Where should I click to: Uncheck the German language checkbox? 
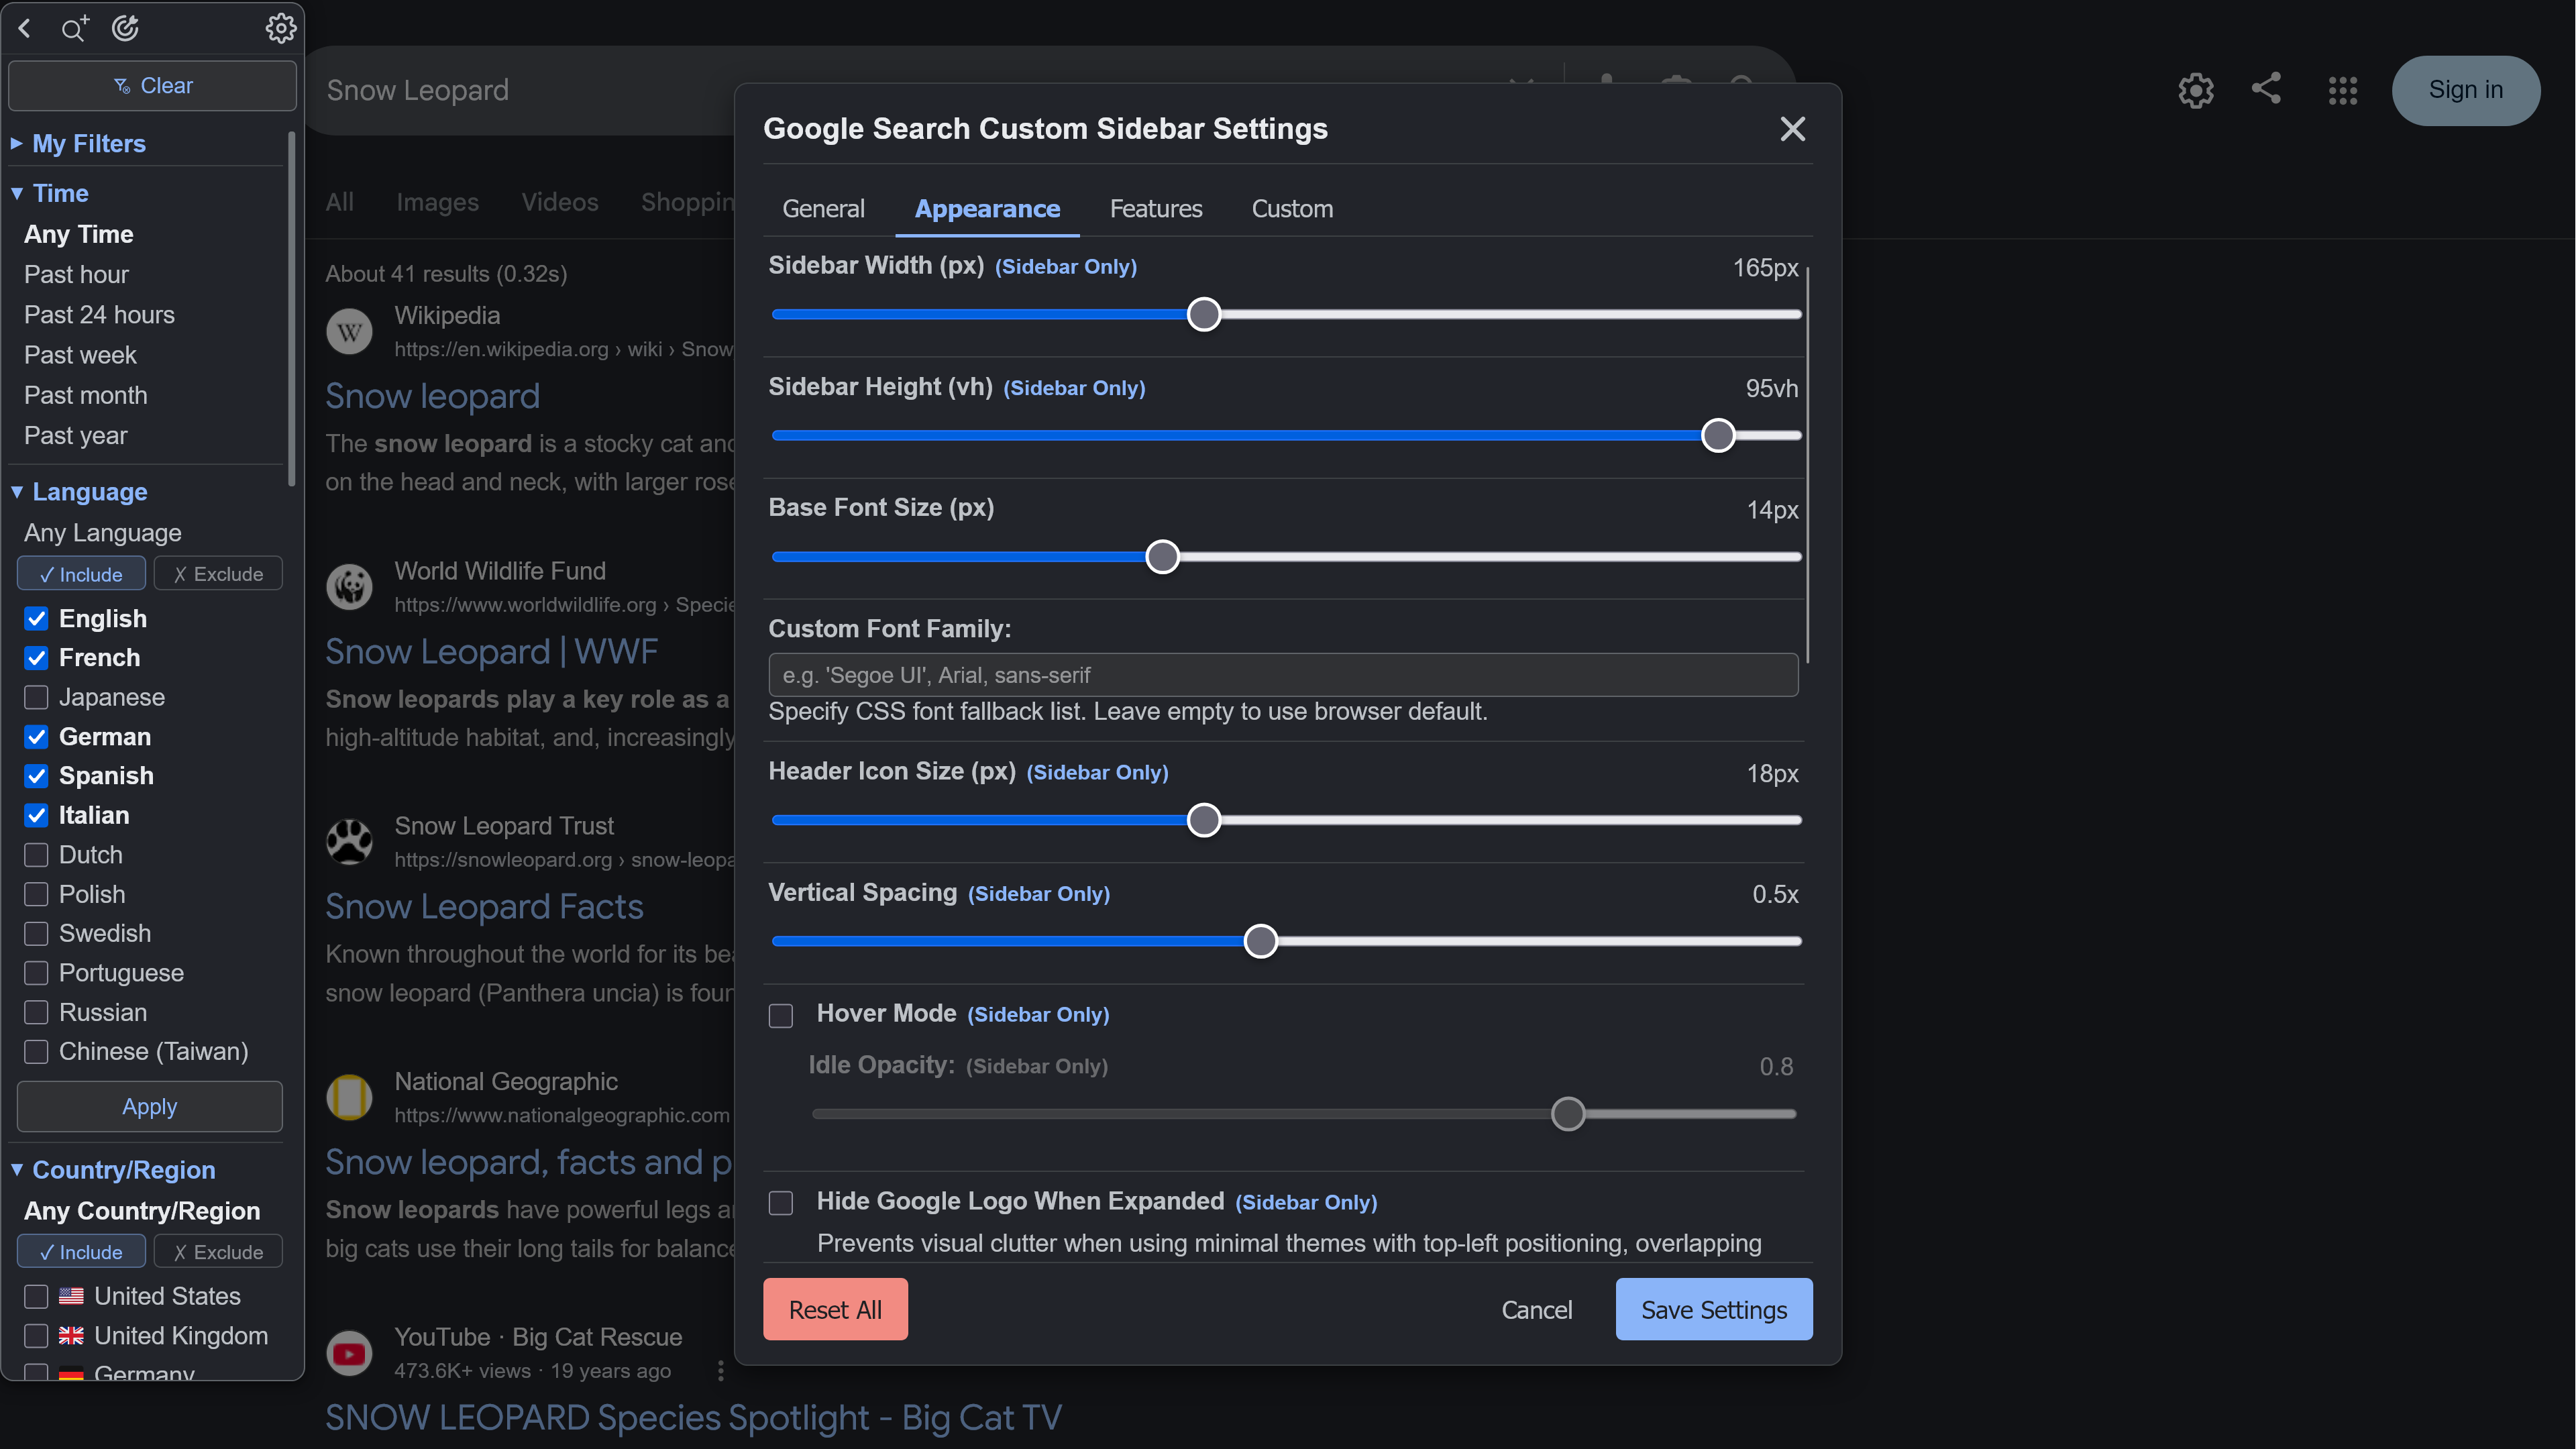pos(36,737)
